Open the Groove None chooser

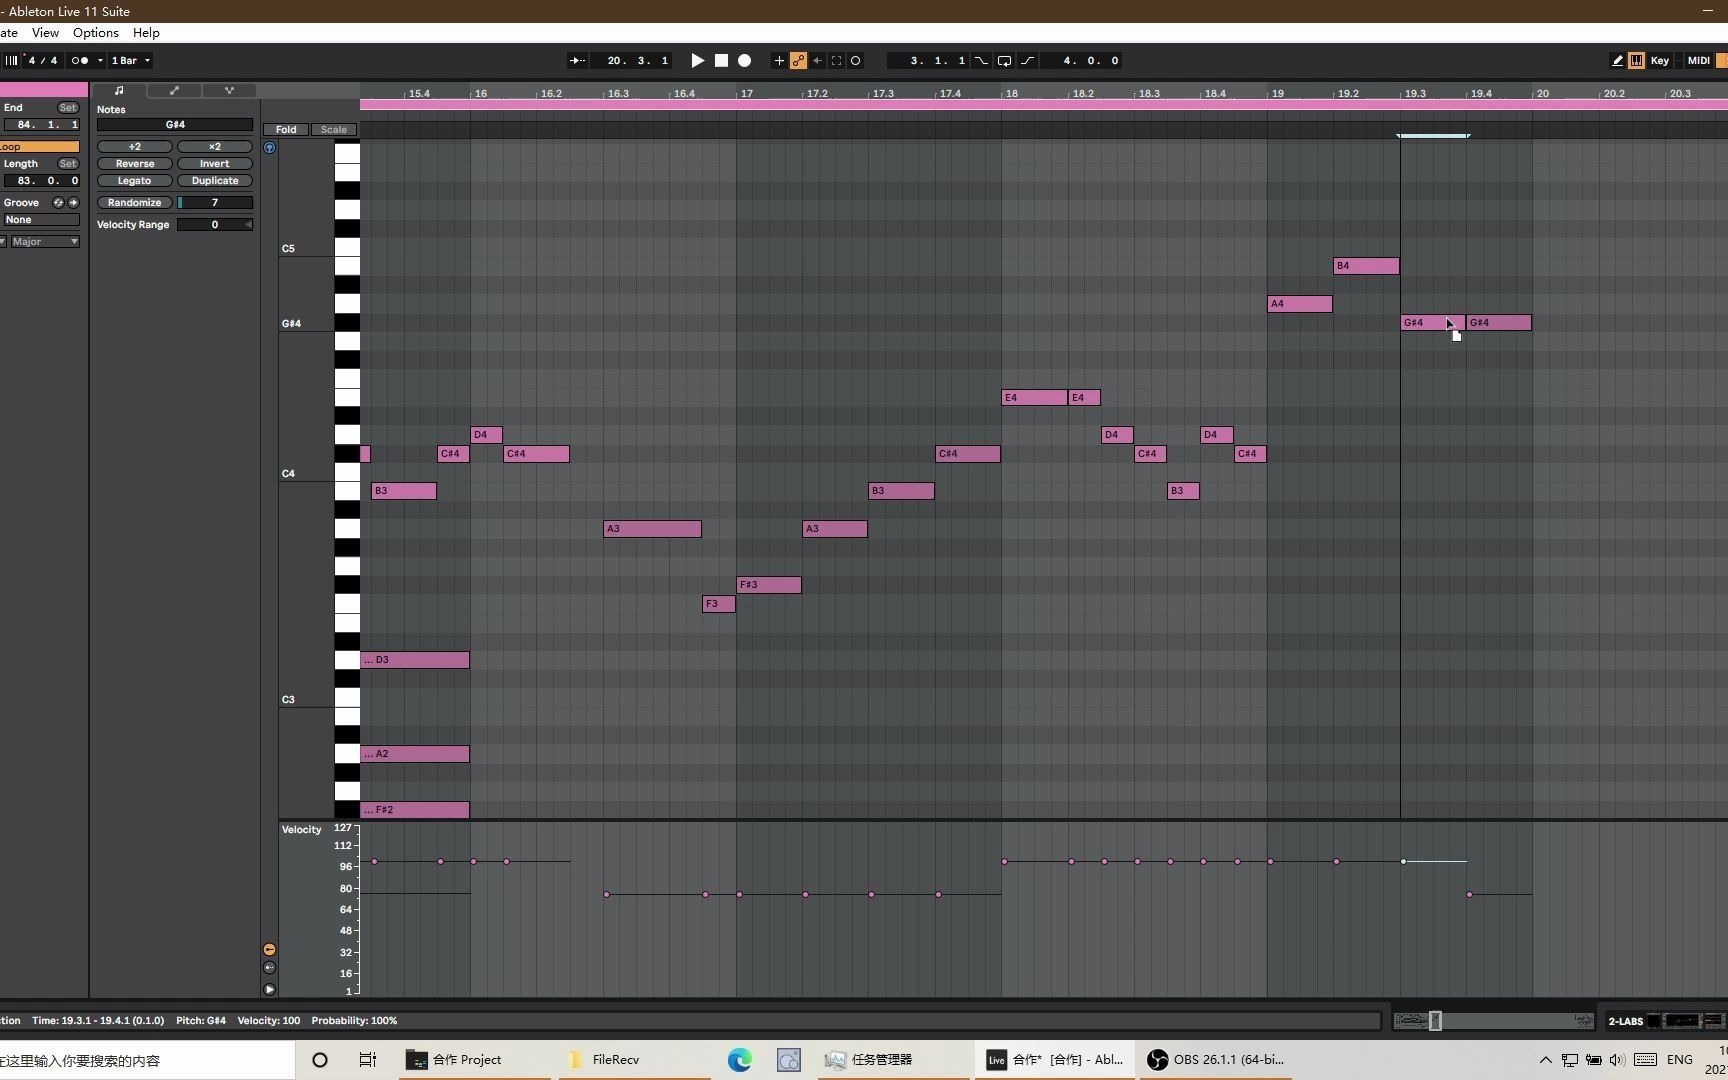click(40, 220)
